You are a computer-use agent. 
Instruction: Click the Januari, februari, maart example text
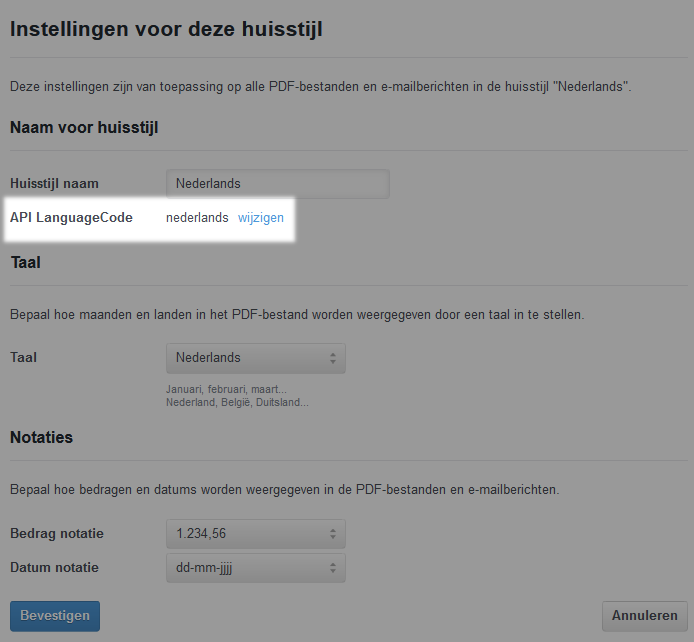pos(226,390)
